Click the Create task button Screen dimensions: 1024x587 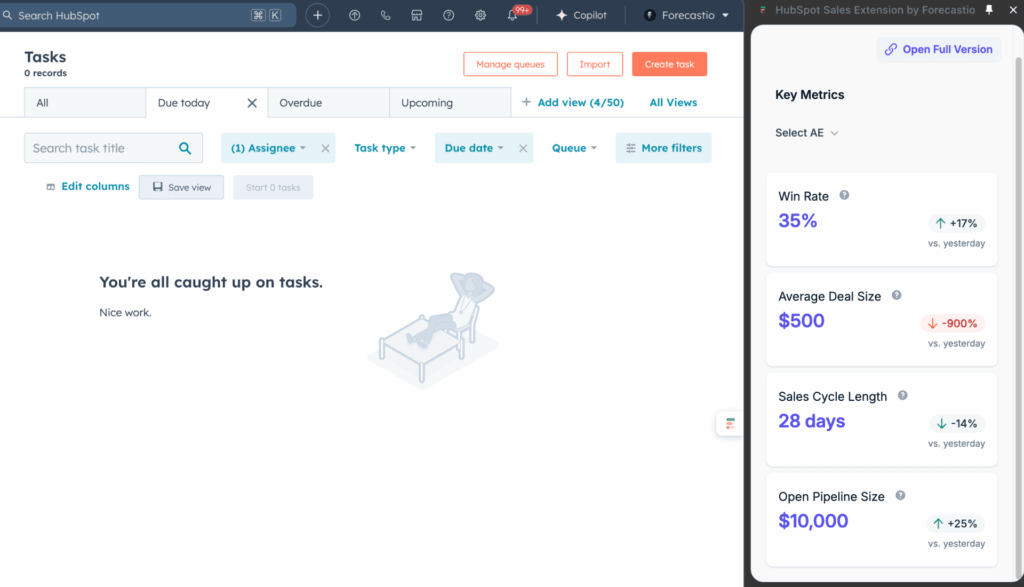point(669,64)
